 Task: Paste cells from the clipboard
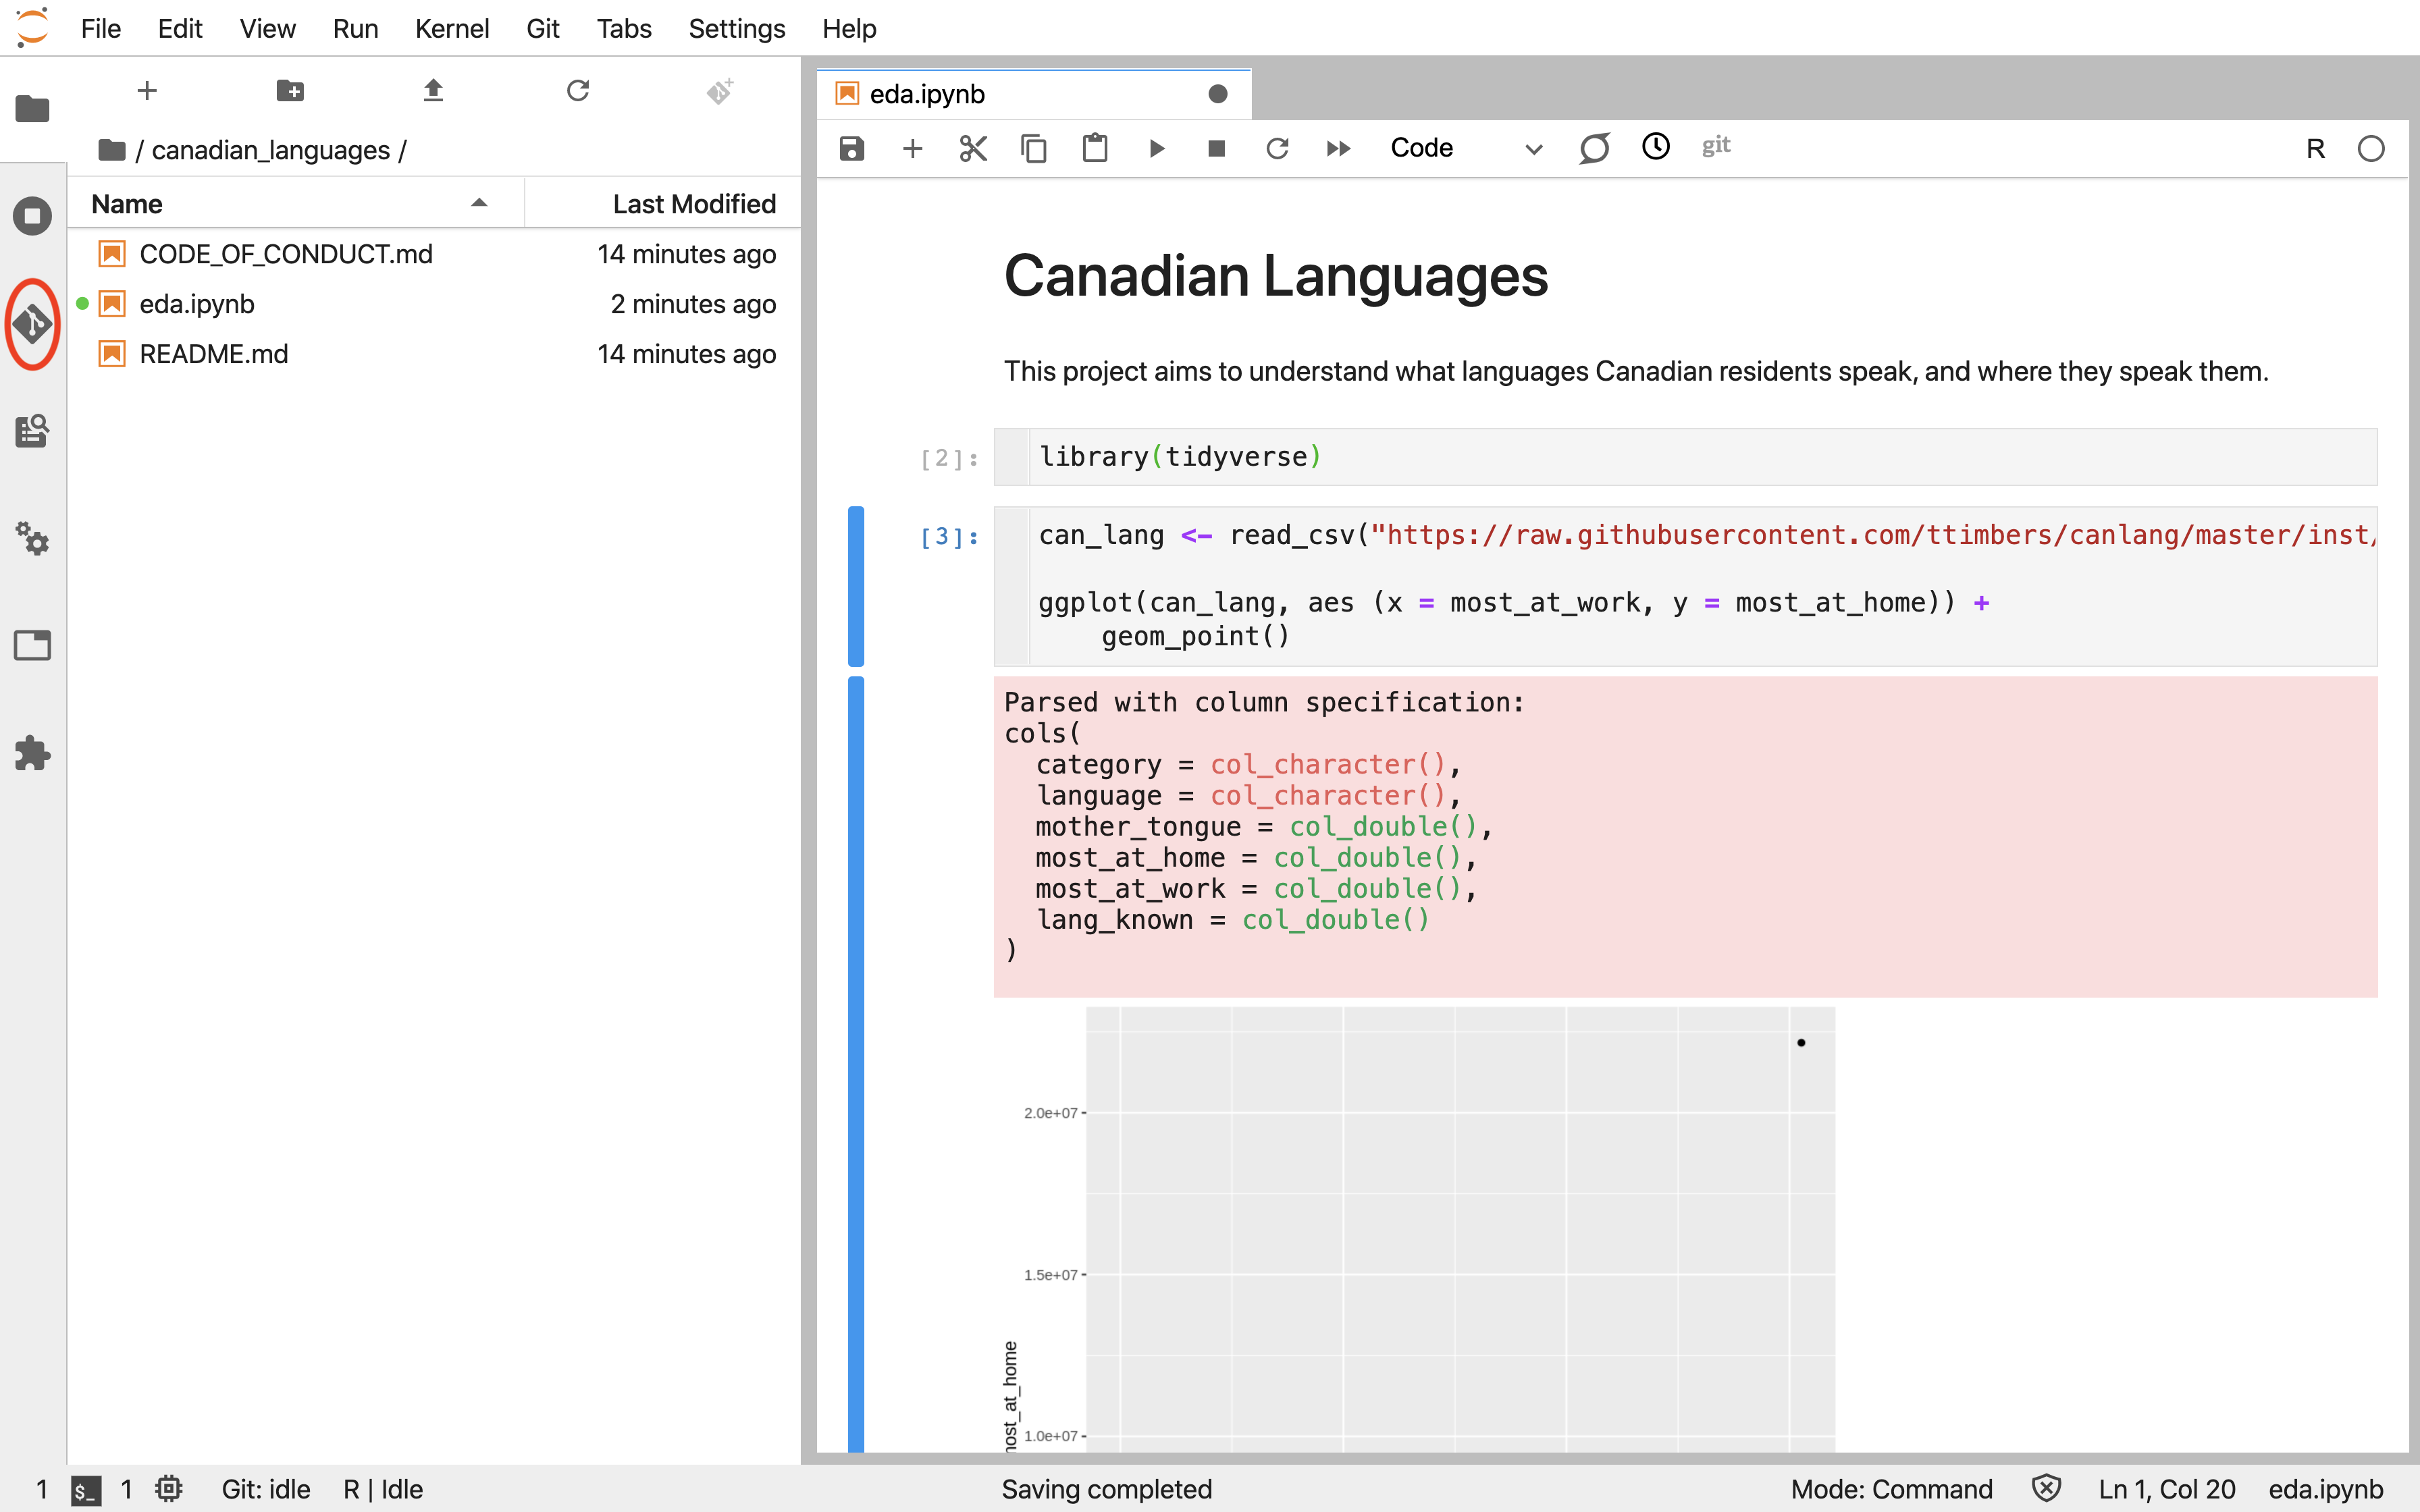tap(1095, 148)
